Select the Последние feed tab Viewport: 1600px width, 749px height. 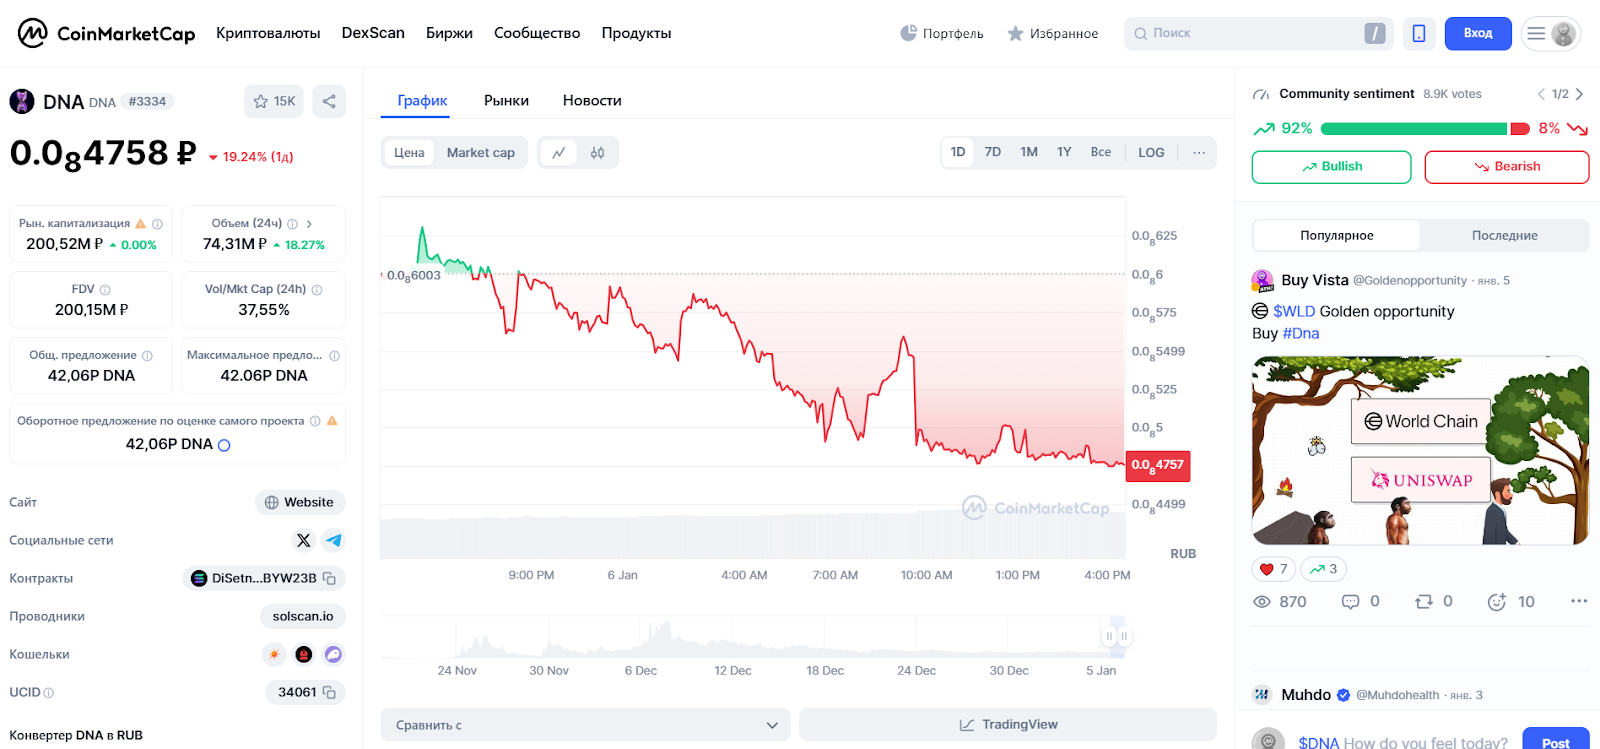pyautogui.click(x=1505, y=236)
